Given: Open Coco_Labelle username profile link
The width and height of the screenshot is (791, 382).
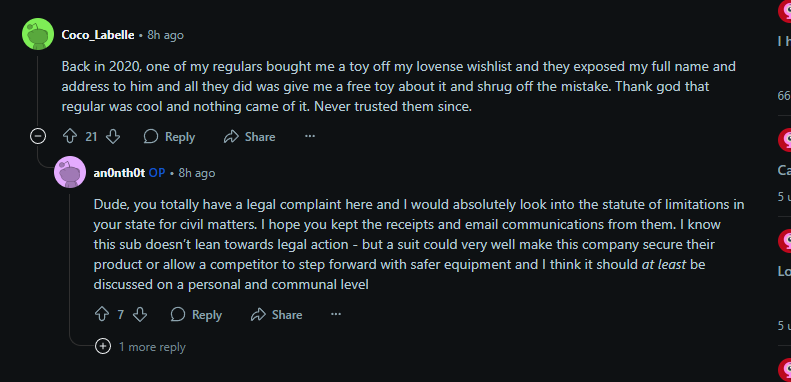Looking at the screenshot, I should pos(98,35).
